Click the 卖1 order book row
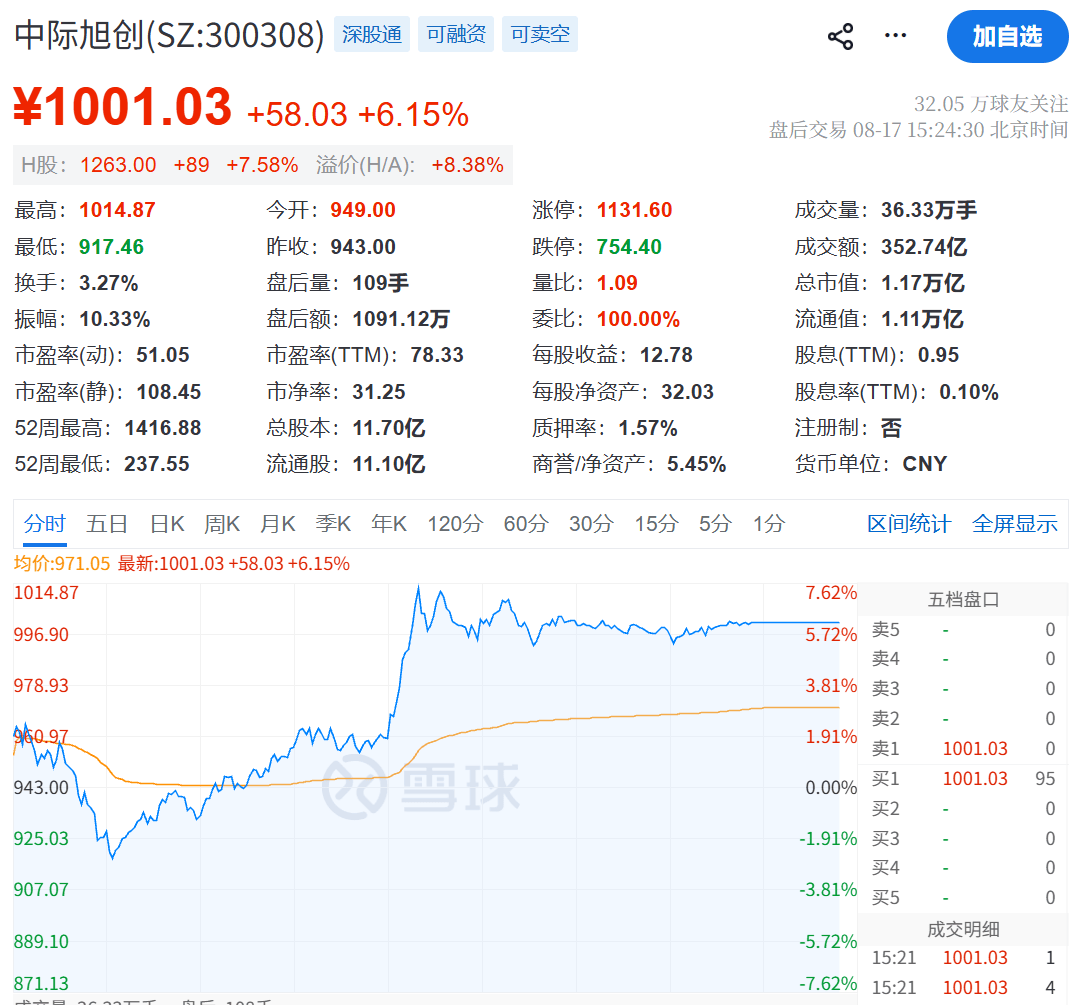This screenshot has height=1005, width=1080. click(x=963, y=749)
